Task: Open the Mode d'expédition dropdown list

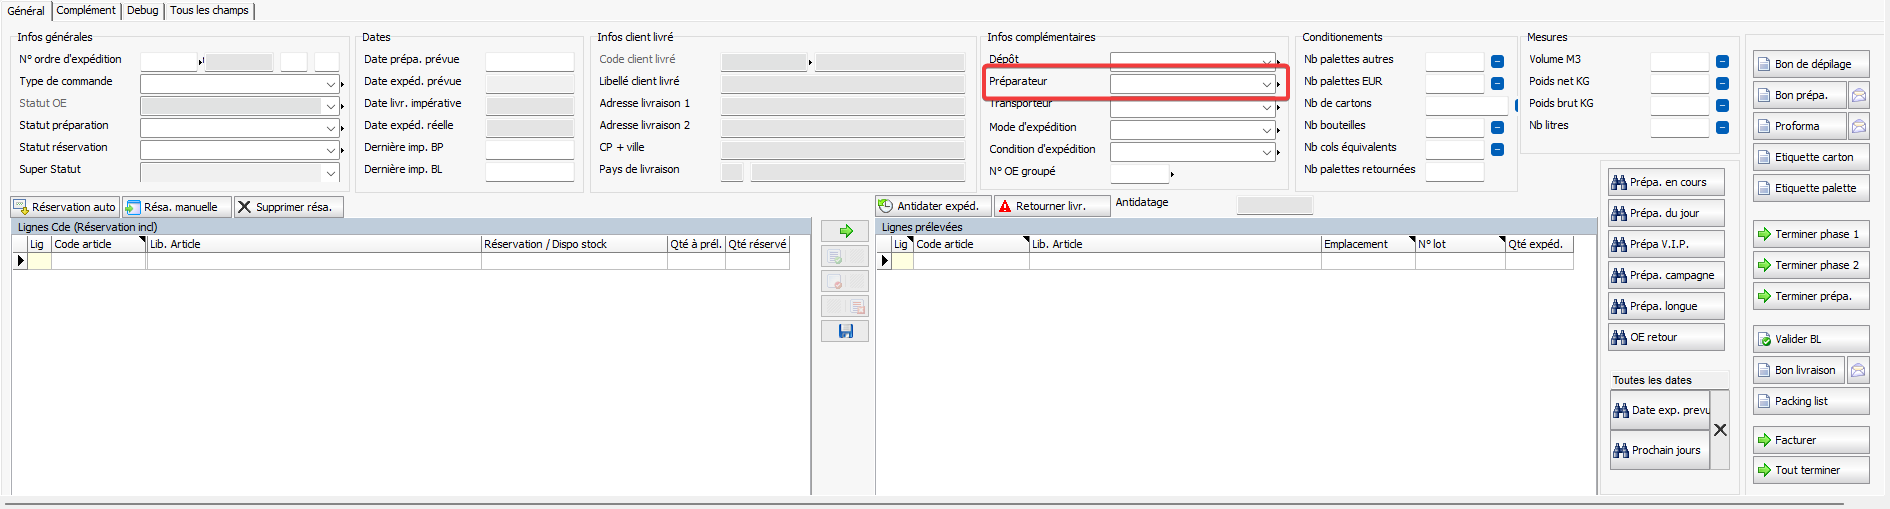Action: [x=1266, y=131]
